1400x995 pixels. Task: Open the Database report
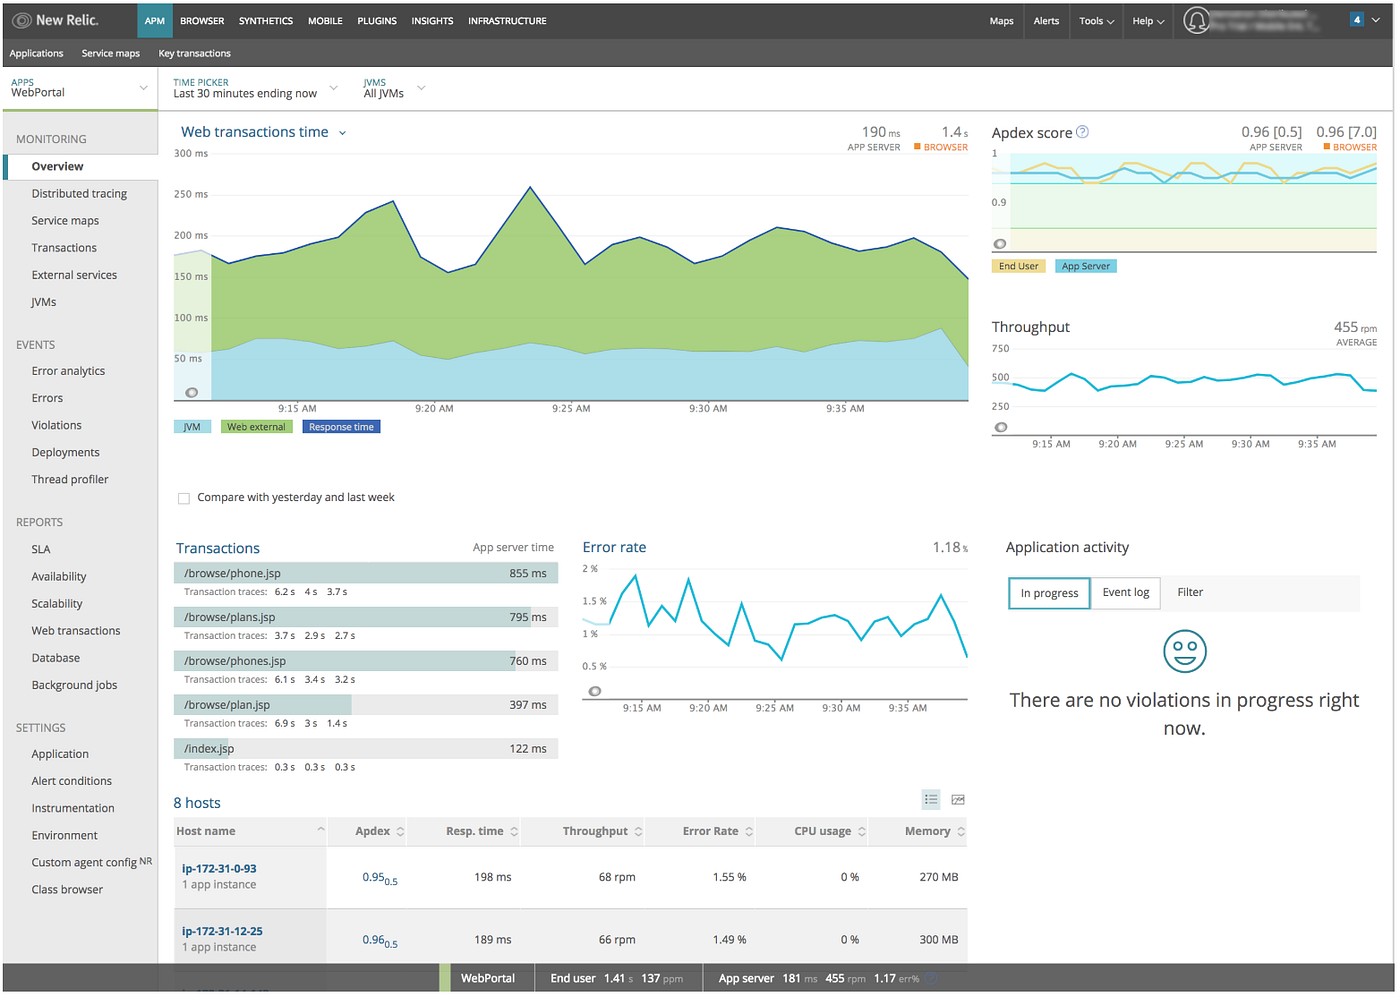point(56,658)
